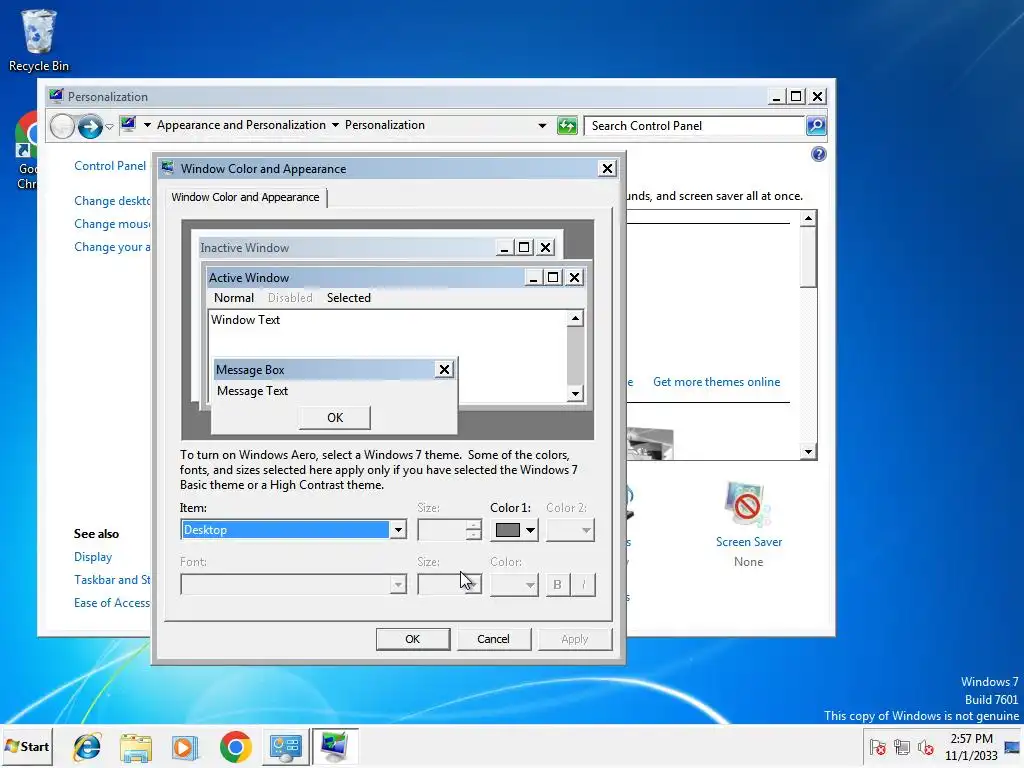Click the Selected menu item in preview
Viewport: 1024px width, 768px height.
[x=349, y=298]
